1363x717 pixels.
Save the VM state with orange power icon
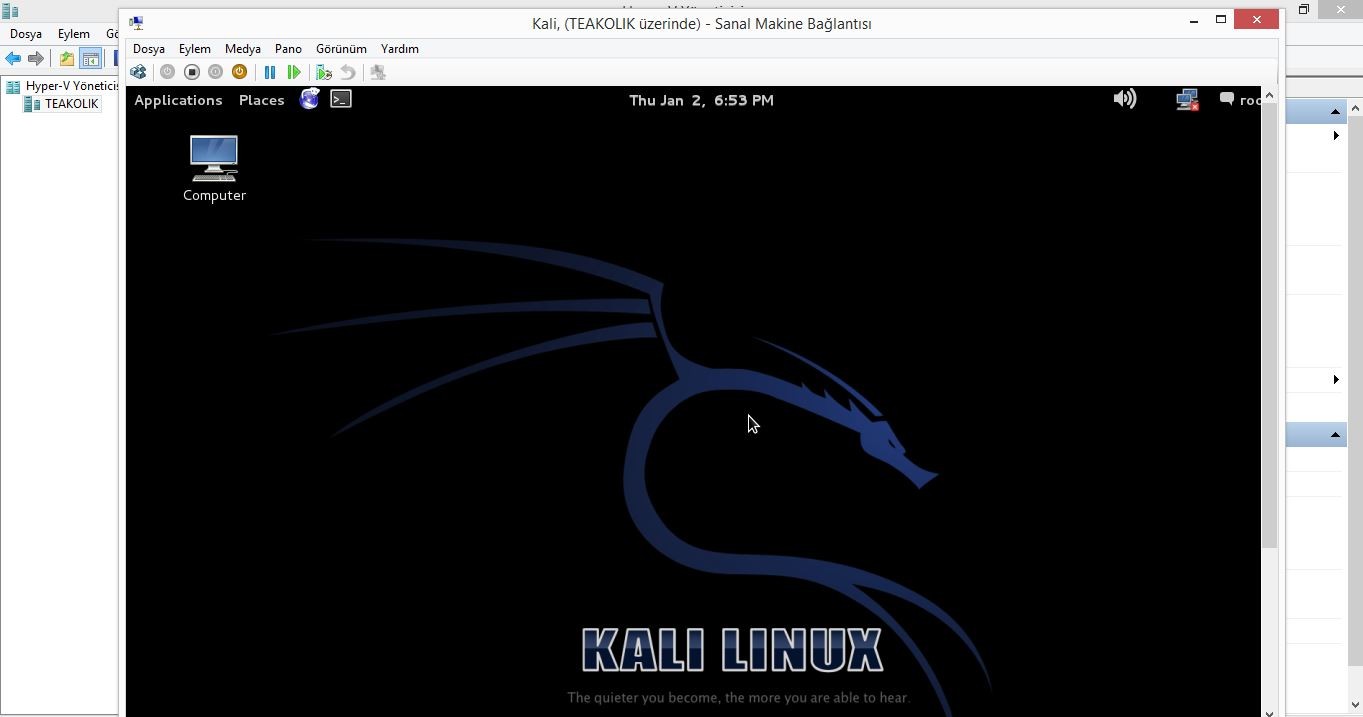[239, 72]
